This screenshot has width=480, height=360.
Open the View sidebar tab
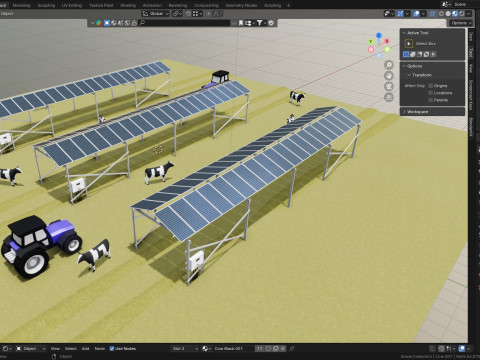(471, 69)
